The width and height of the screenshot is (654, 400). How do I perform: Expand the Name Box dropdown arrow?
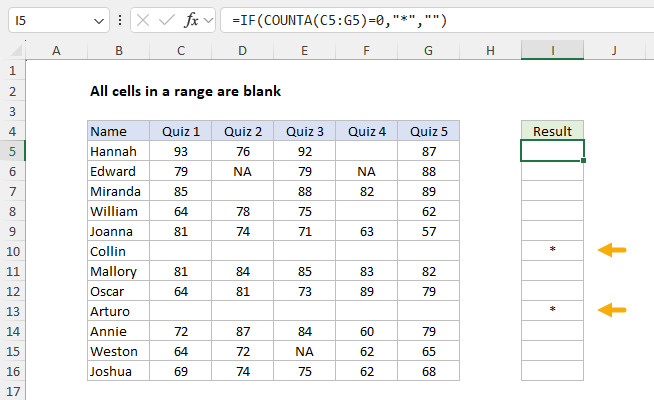99,20
